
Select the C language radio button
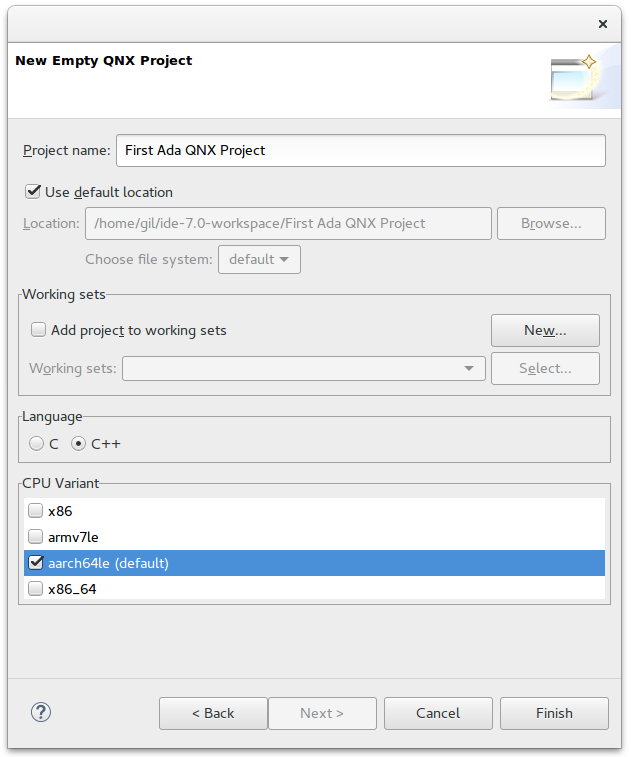(x=36, y=443)
